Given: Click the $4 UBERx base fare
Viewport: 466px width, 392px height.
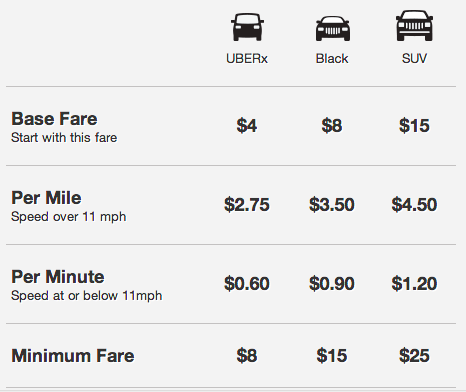Looking at the screenshot, I should pos(247,126).
